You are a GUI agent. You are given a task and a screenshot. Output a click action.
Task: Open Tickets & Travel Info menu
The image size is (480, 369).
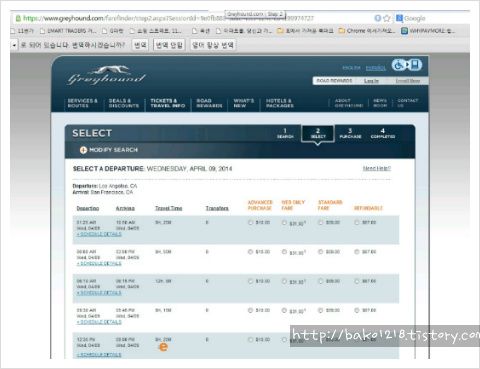[168, 103]
